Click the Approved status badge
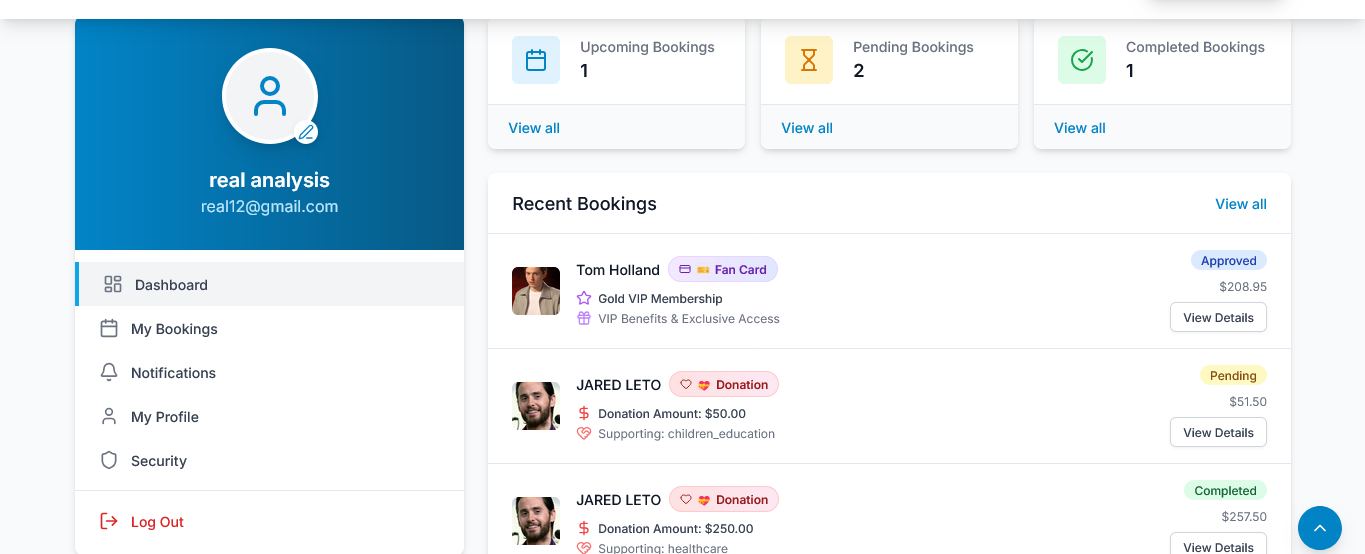1365x554 pixels. click(1229, 260)
